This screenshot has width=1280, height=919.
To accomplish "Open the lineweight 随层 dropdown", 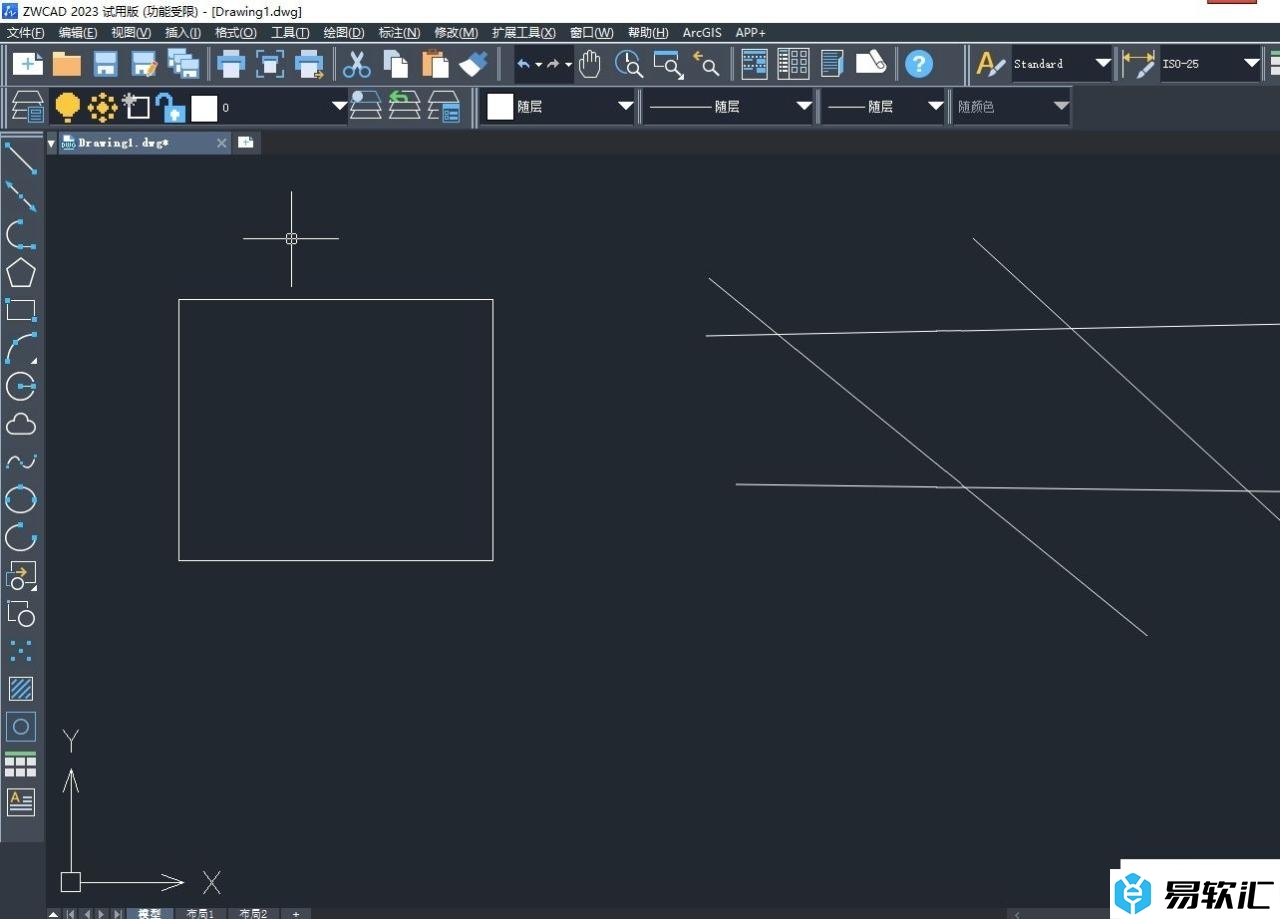I will point(883,106).
